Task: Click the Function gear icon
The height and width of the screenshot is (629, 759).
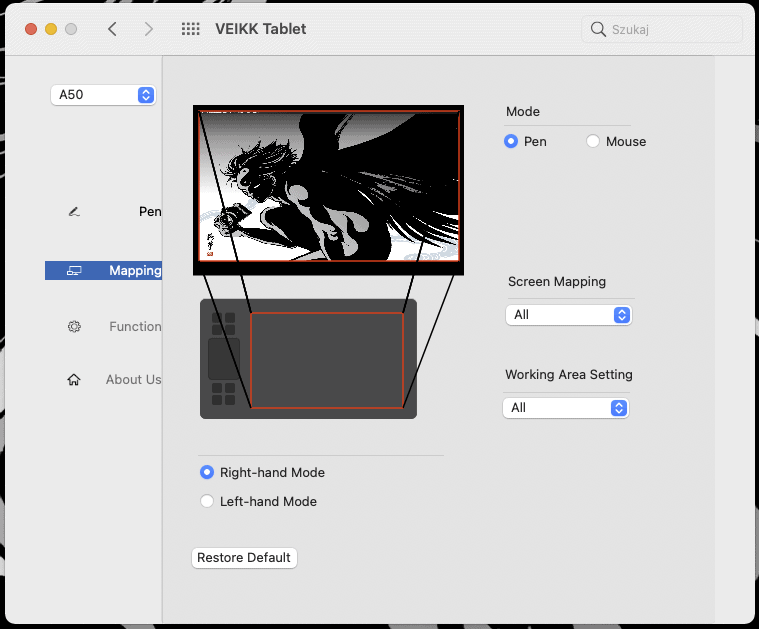Action: (x=74, y=326)
